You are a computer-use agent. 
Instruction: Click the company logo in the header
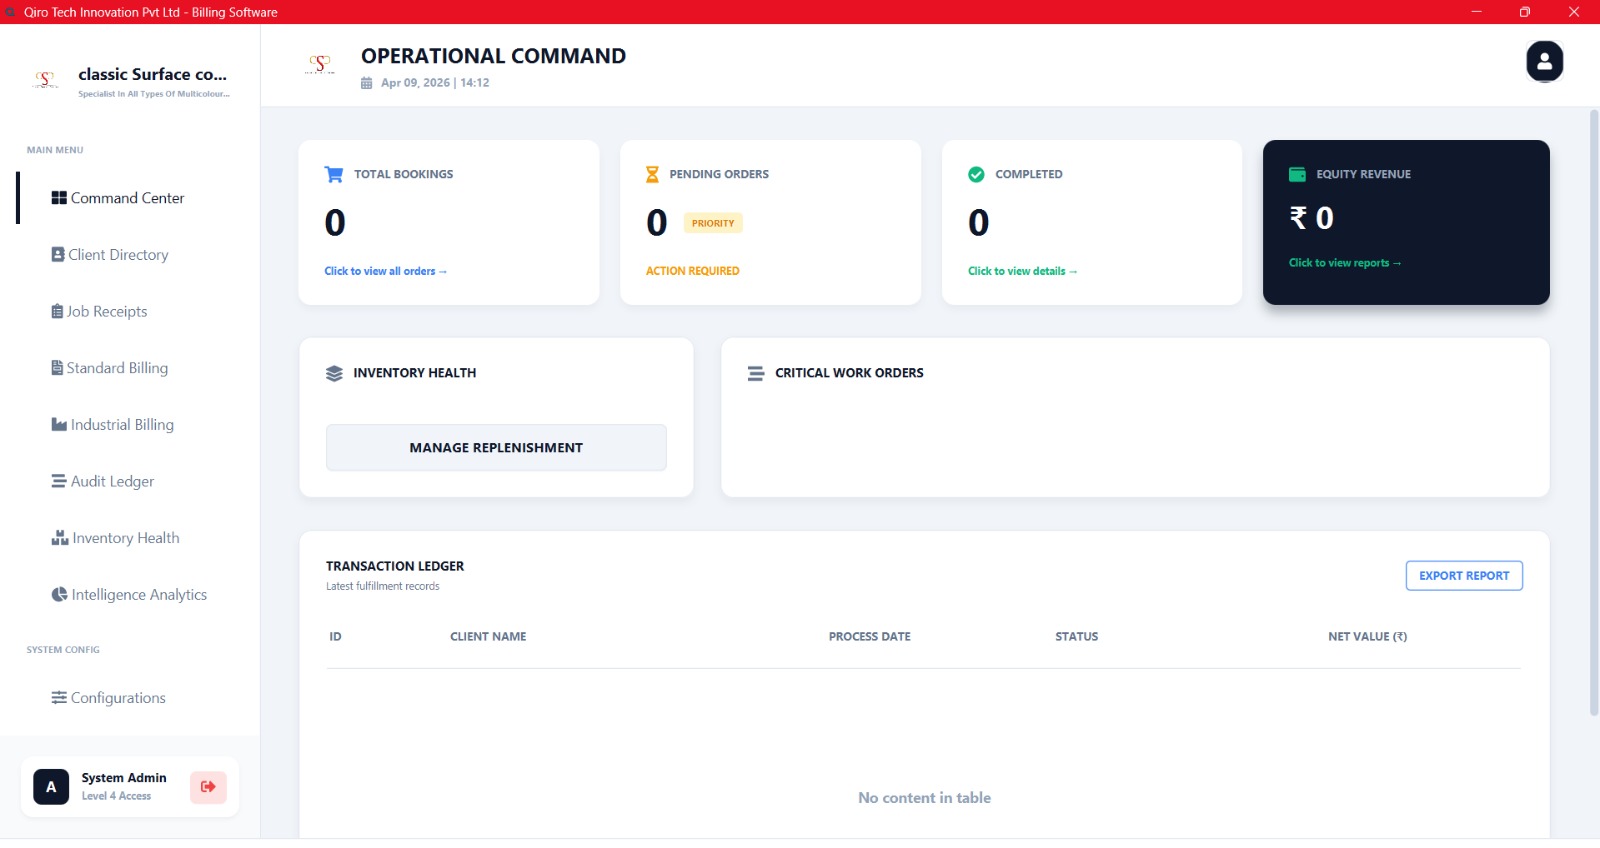coord(320,65)
